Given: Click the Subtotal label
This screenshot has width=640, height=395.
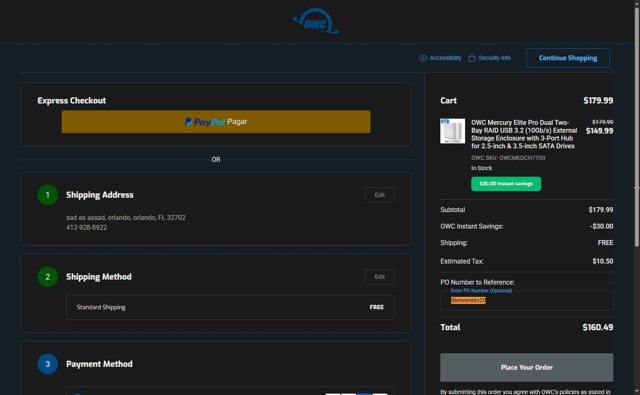Looking at the screenshot, I should pos(453,210).
